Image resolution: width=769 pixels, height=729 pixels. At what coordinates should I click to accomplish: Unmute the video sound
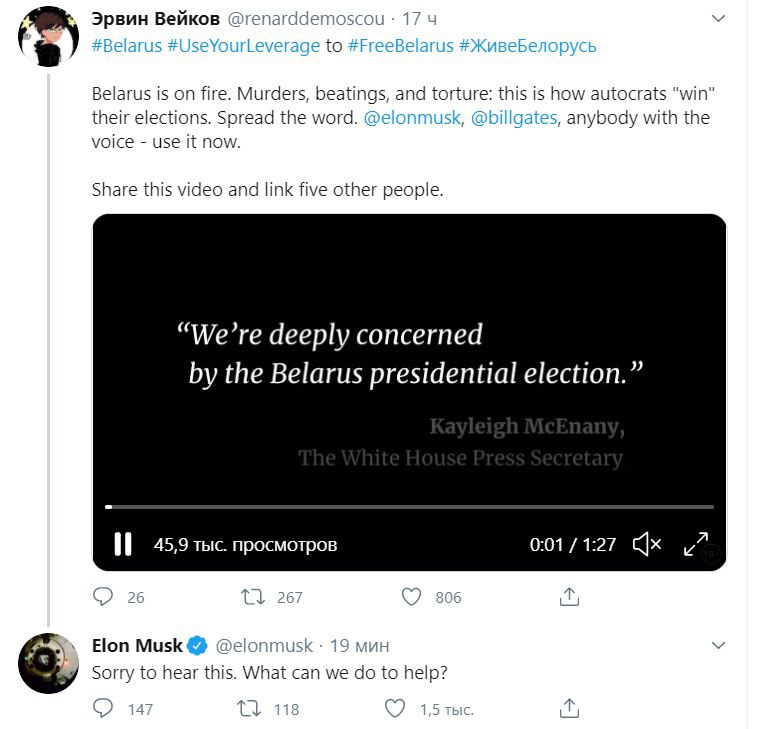(647, 544)
